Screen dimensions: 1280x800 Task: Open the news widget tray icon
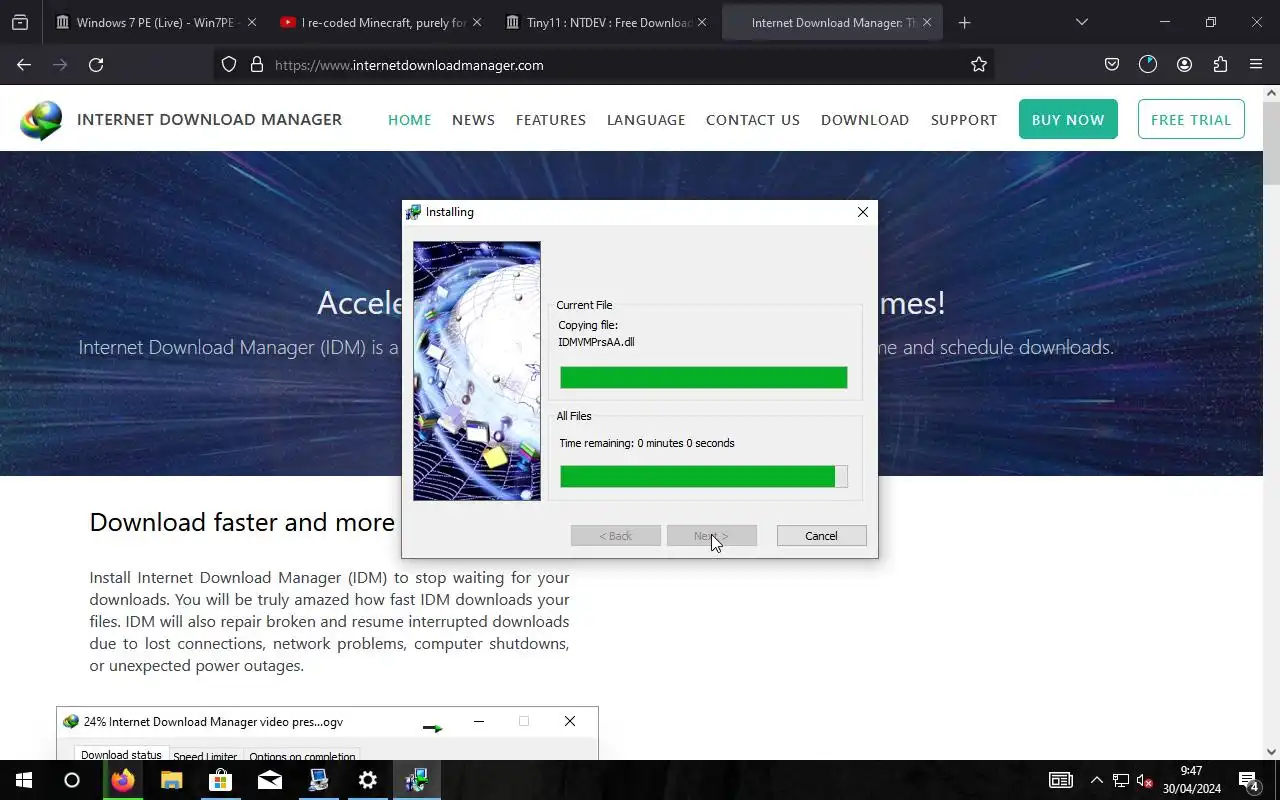(x=1060, y=780)
